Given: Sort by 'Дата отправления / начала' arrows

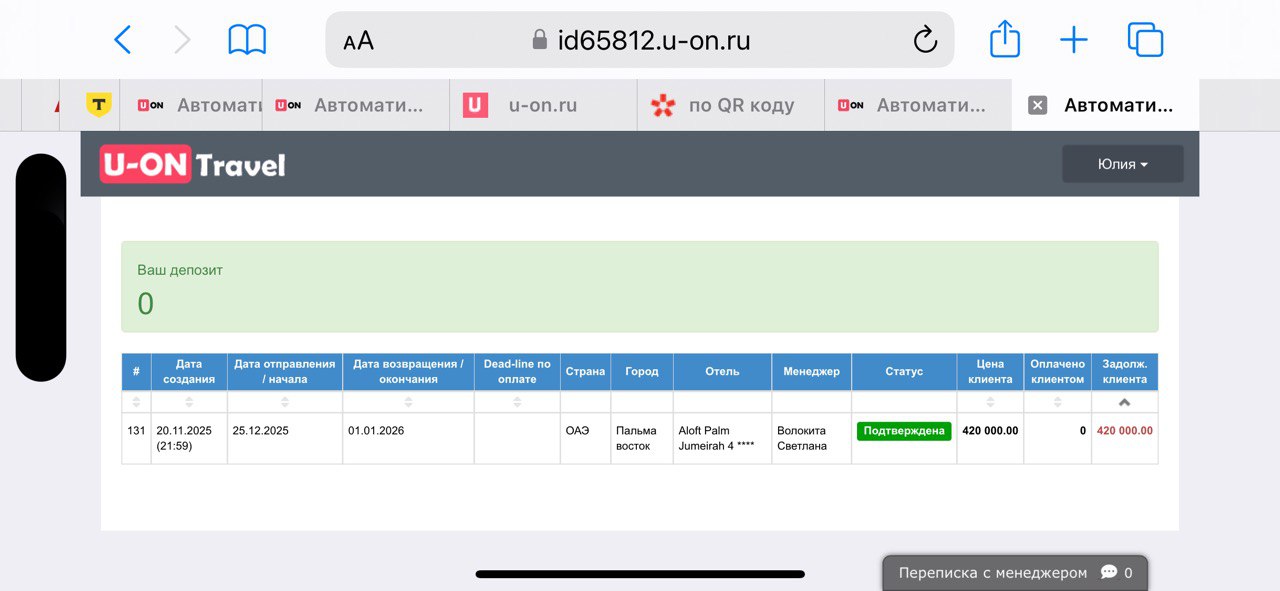Looking at the screenshot, I should (285, 402).
